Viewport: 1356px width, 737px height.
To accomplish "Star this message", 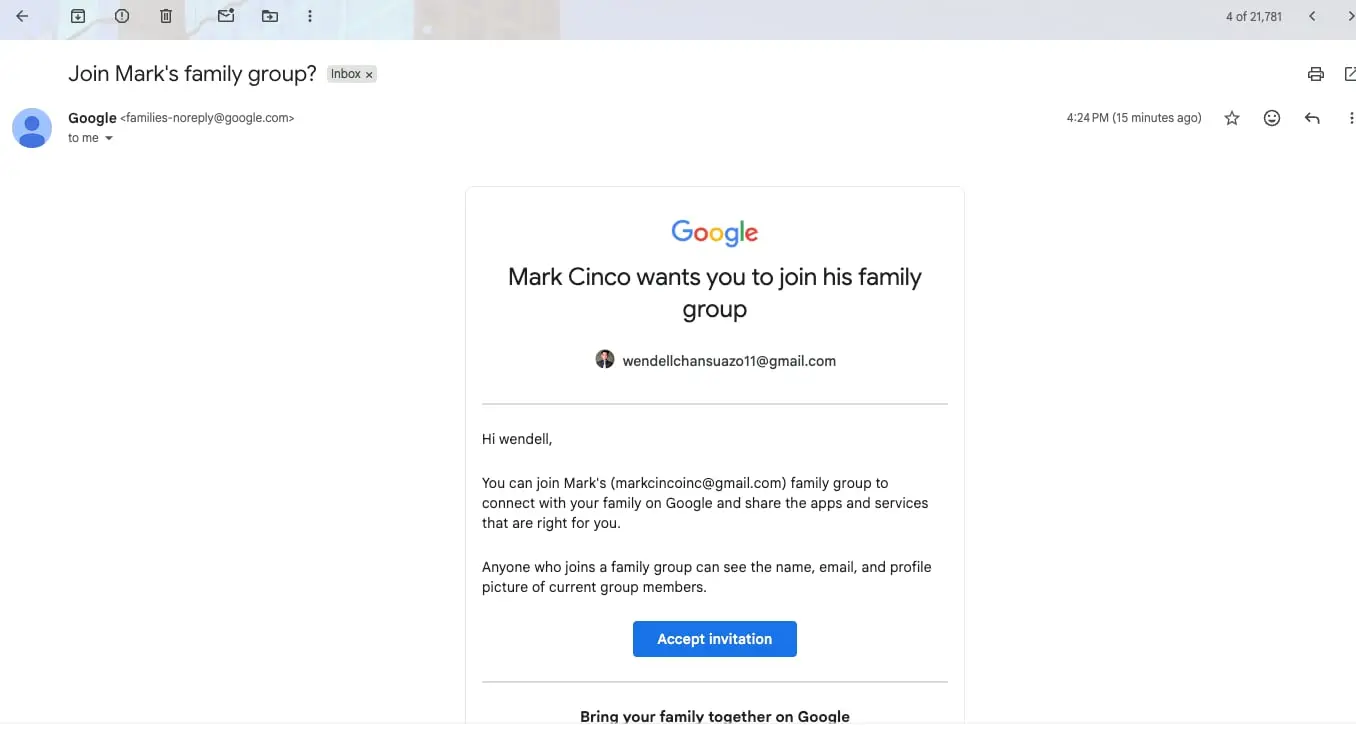I will click(x=1232, y=118).
